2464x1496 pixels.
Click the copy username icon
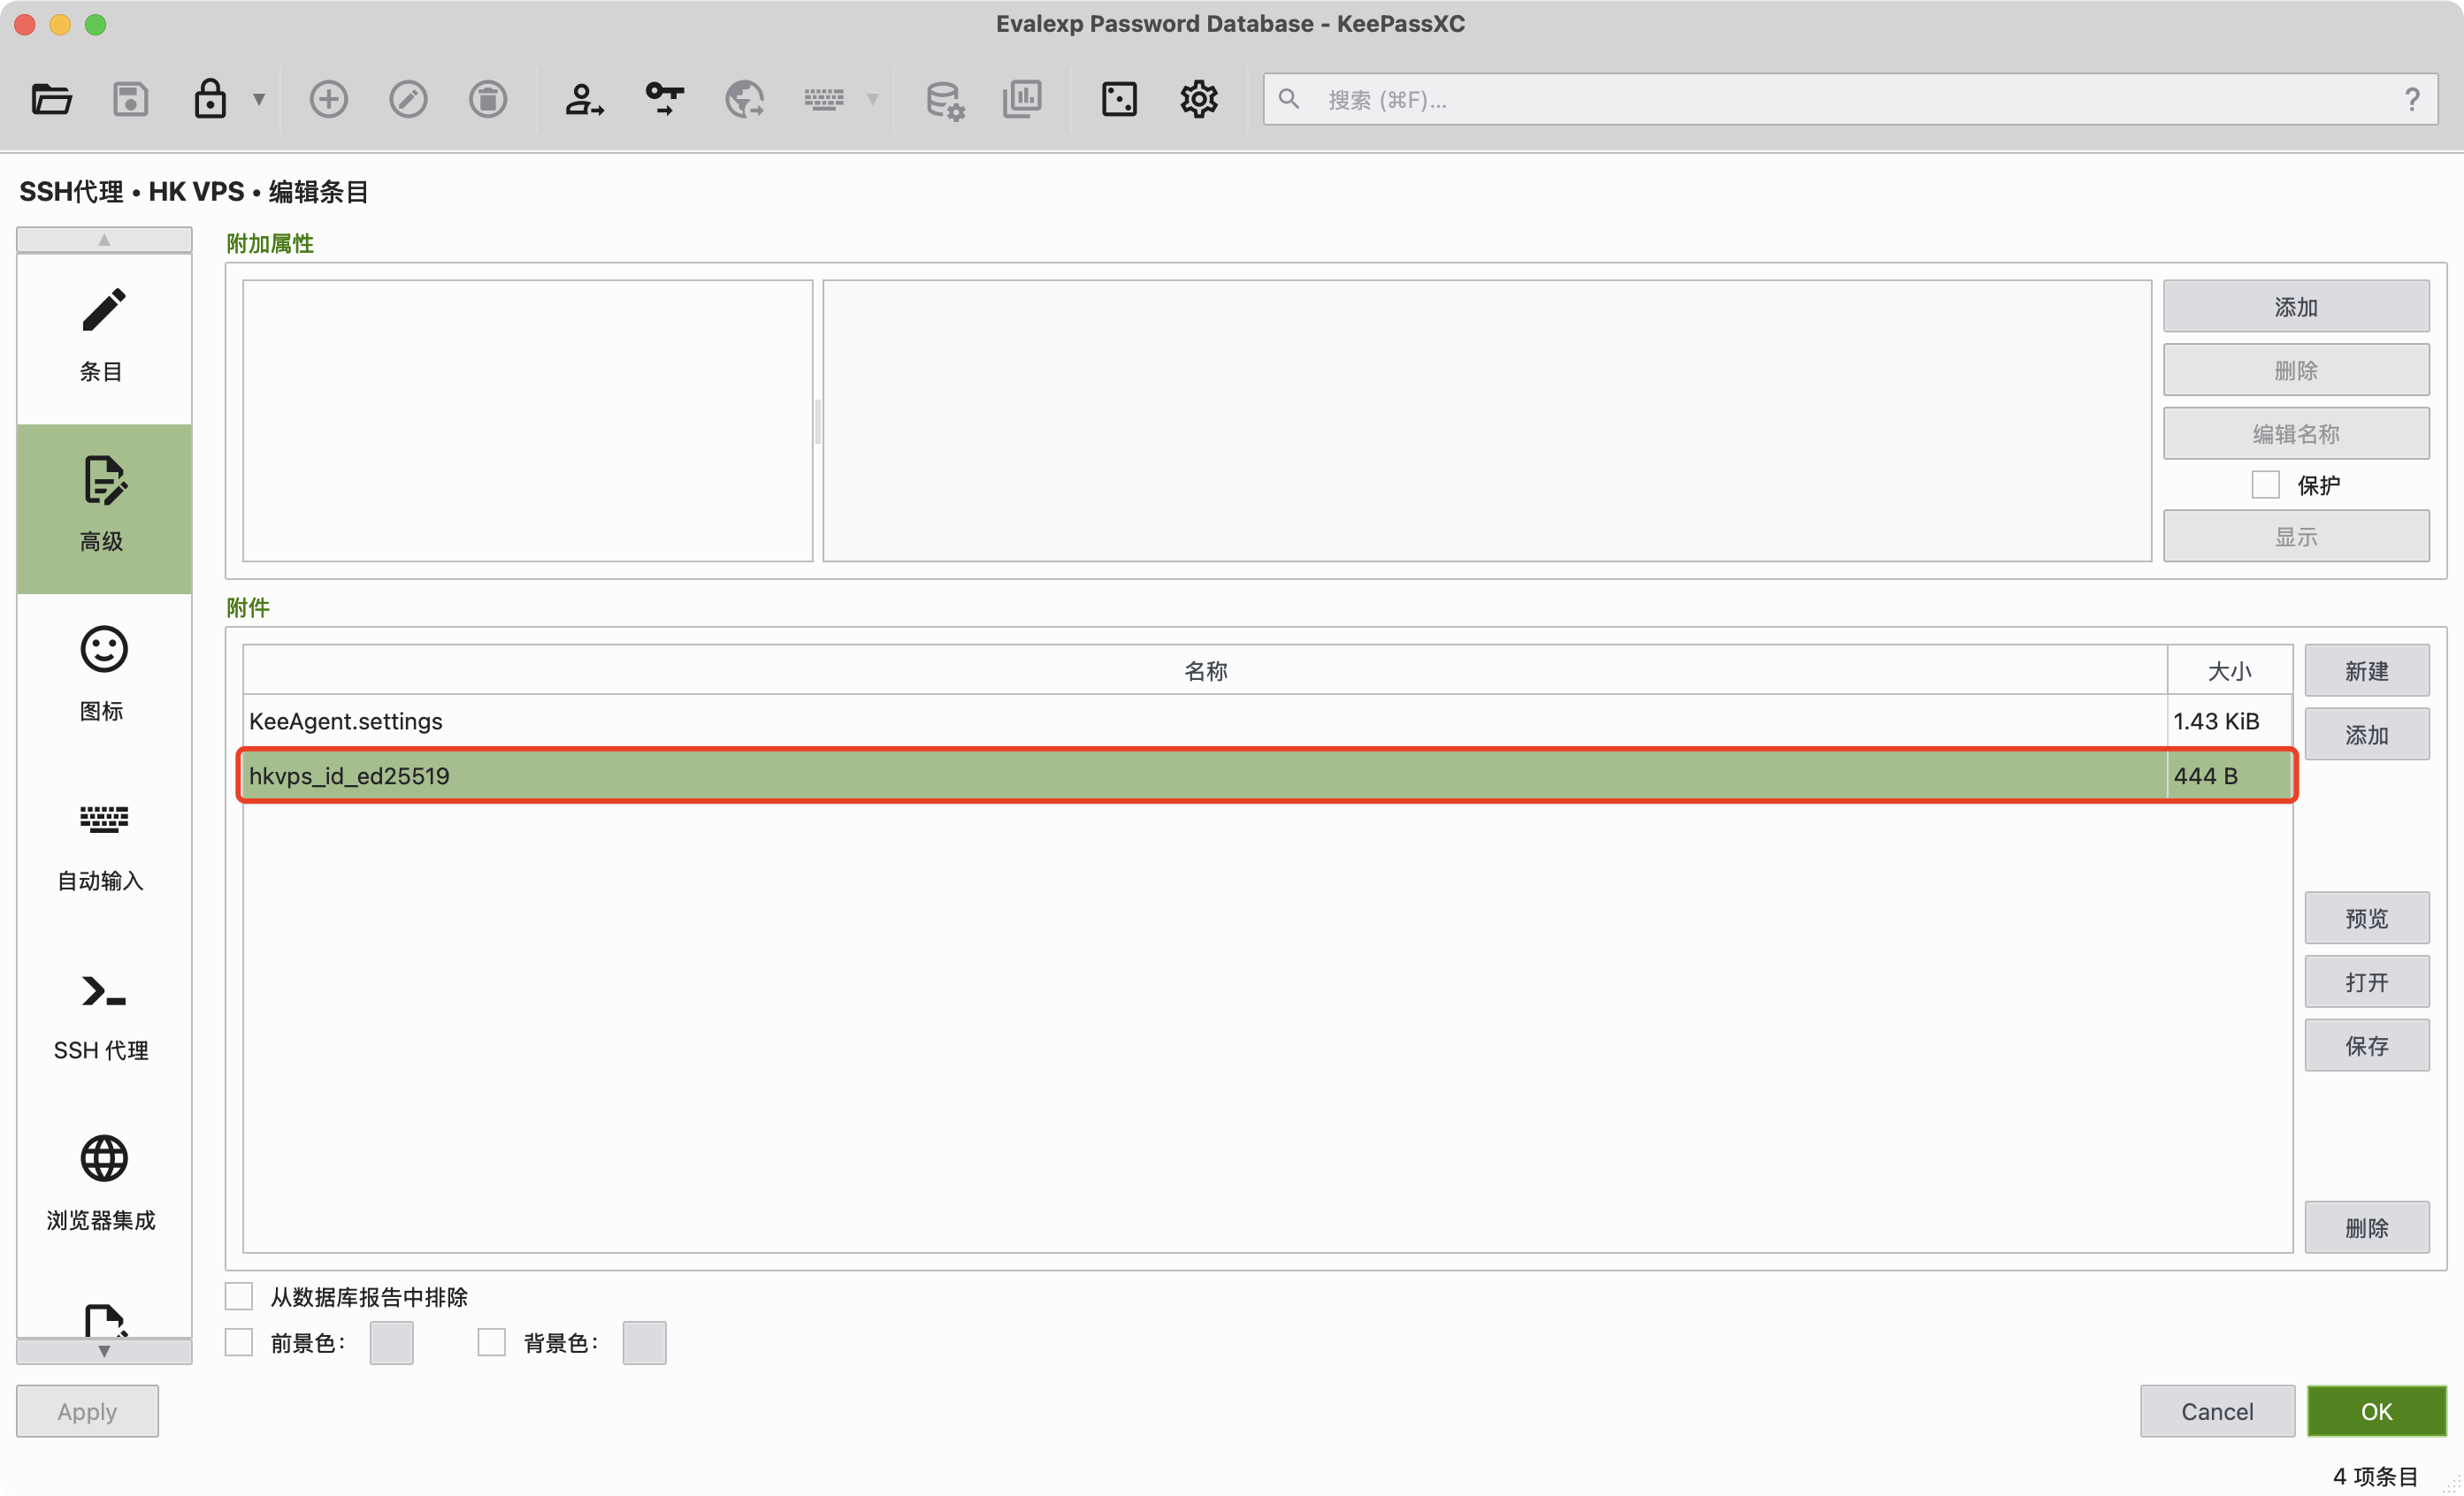tap(584, 99)
